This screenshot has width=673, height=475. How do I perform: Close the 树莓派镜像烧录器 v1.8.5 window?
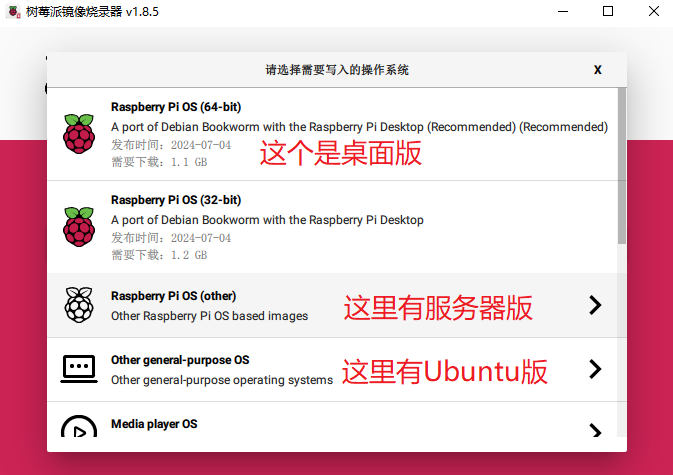point(654,12)
